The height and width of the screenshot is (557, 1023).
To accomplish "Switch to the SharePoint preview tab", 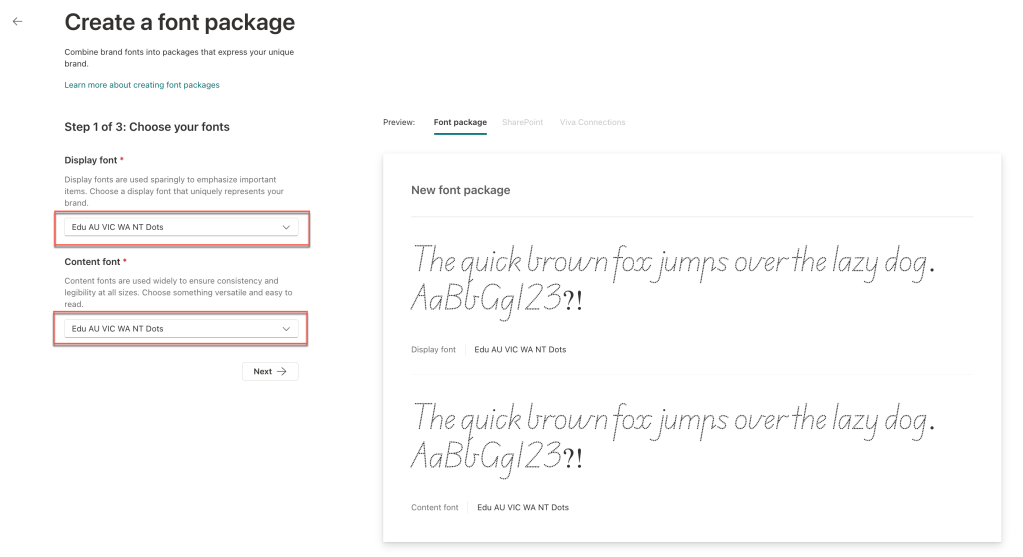I will 523,122.
